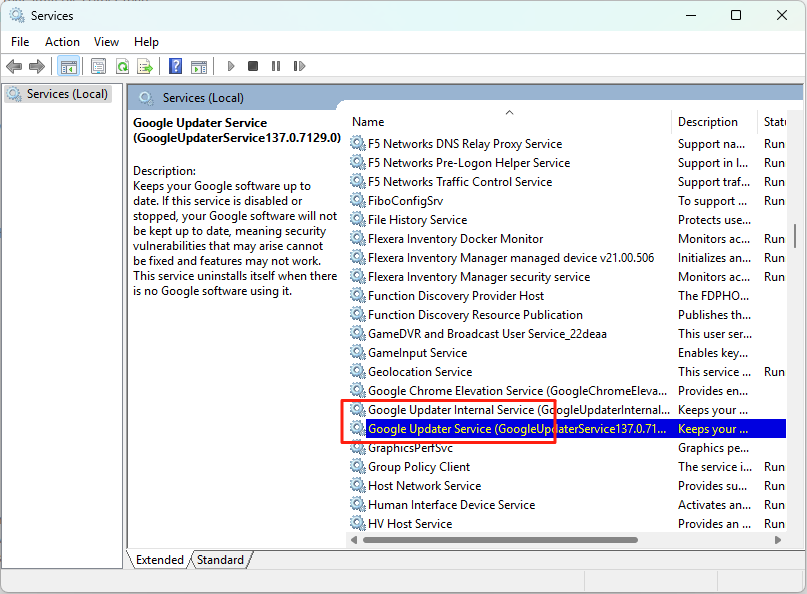
Task: Select Flexera Inventory Manager managed device service
Action: tap(511, 258)
